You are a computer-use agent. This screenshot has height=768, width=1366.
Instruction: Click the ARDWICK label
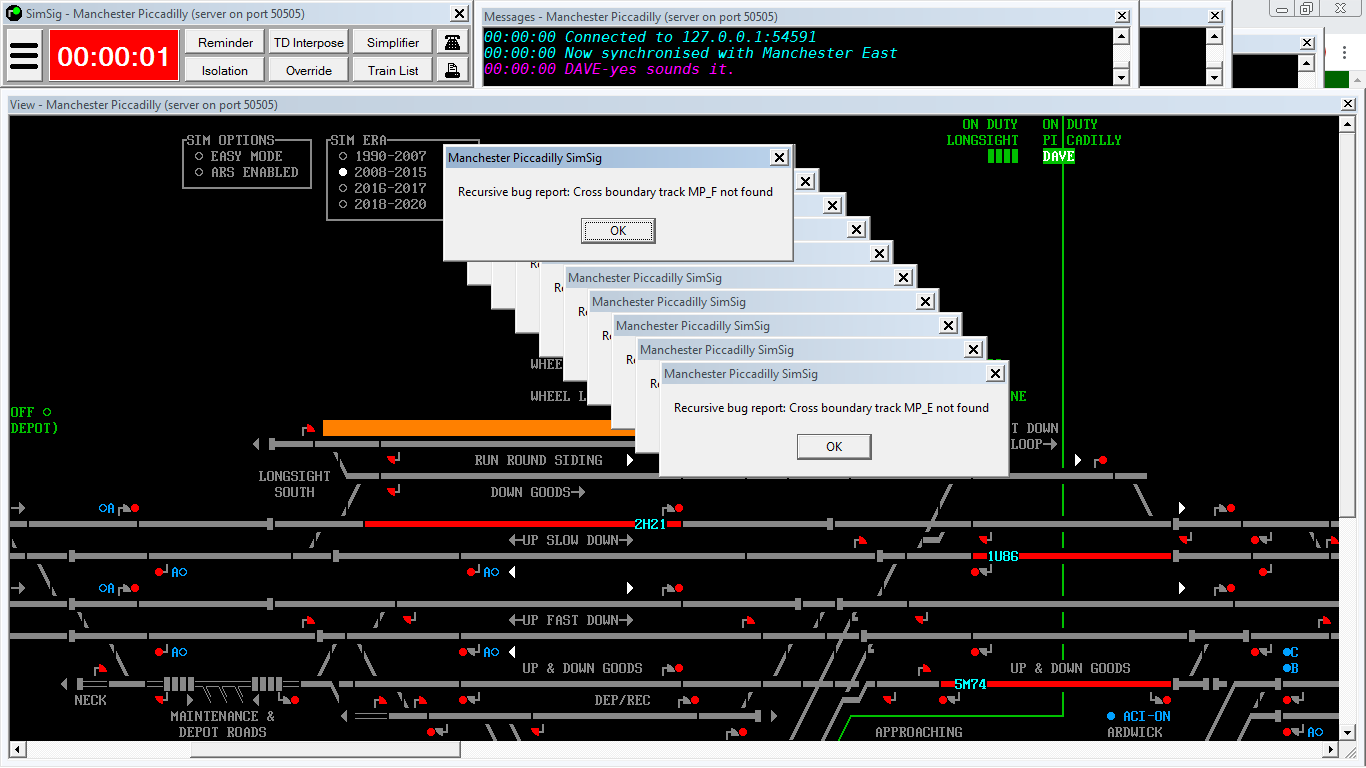(x=1135, y=732)
